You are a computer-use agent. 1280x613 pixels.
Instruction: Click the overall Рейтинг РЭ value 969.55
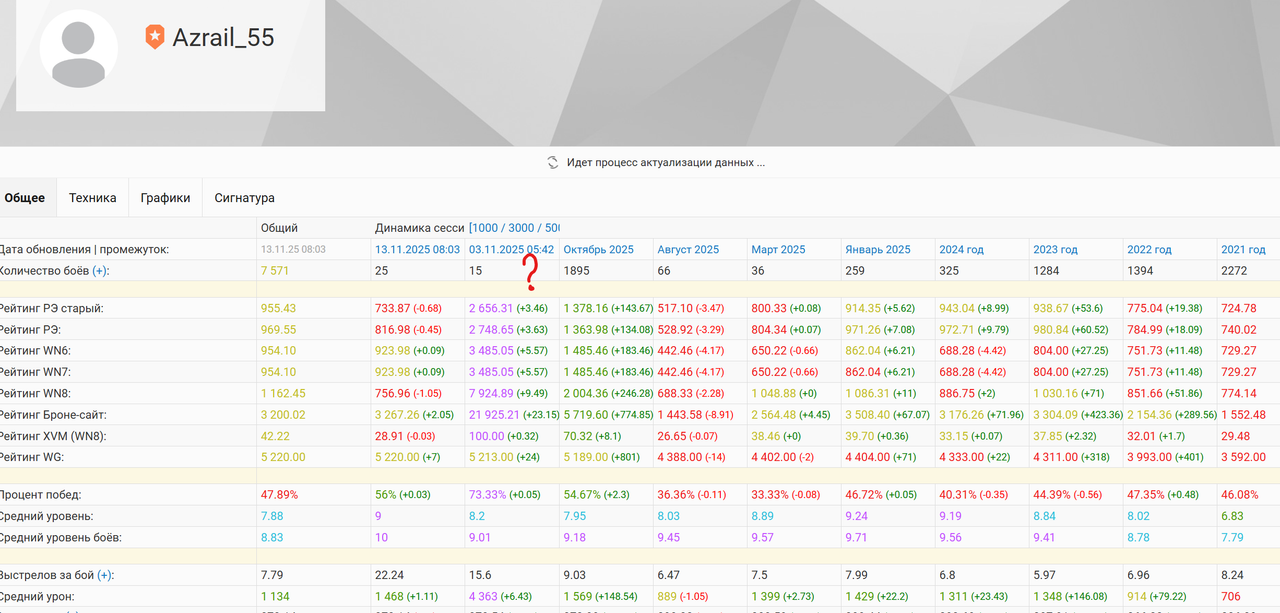pyautogui.click(x=279, y=330)
